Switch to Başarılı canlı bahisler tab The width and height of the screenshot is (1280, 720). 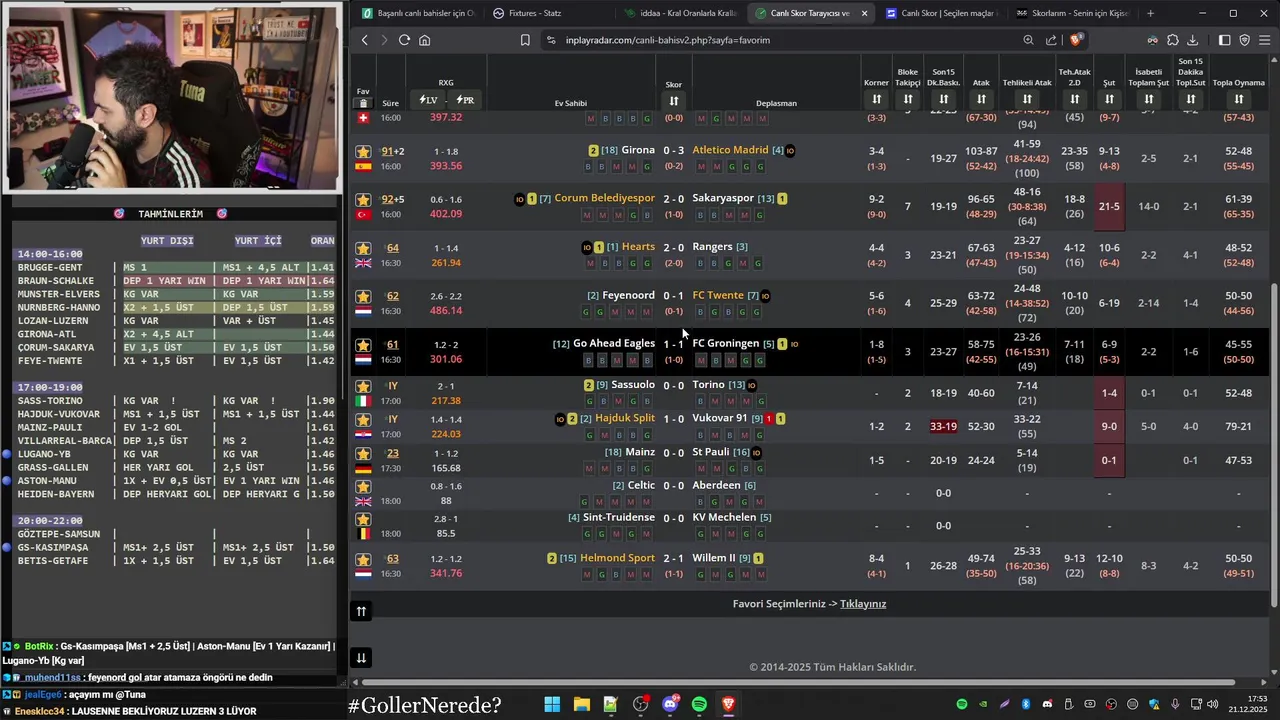(x=418, y=13)
